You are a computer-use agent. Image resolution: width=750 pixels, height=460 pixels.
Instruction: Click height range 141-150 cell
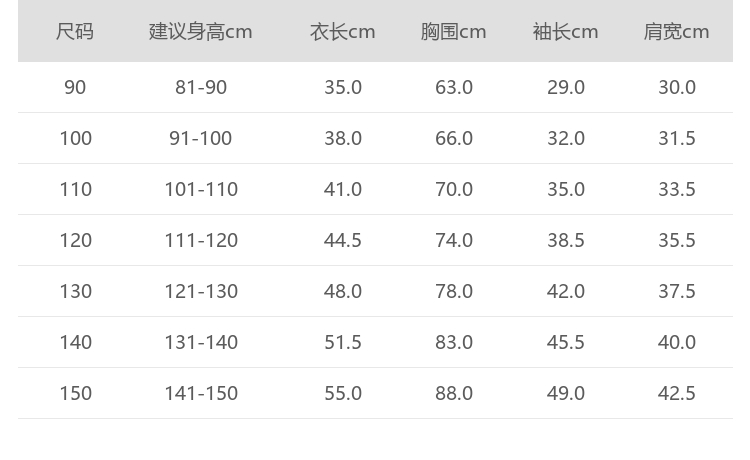[201, 394]
